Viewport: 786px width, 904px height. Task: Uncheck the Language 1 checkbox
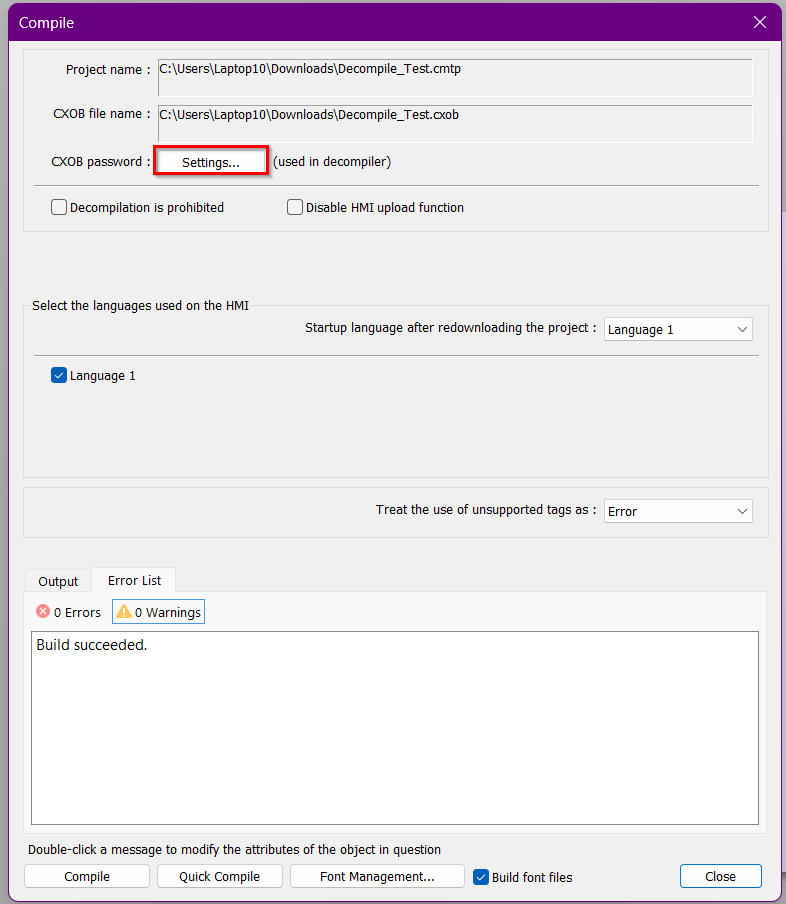(59, 376)
